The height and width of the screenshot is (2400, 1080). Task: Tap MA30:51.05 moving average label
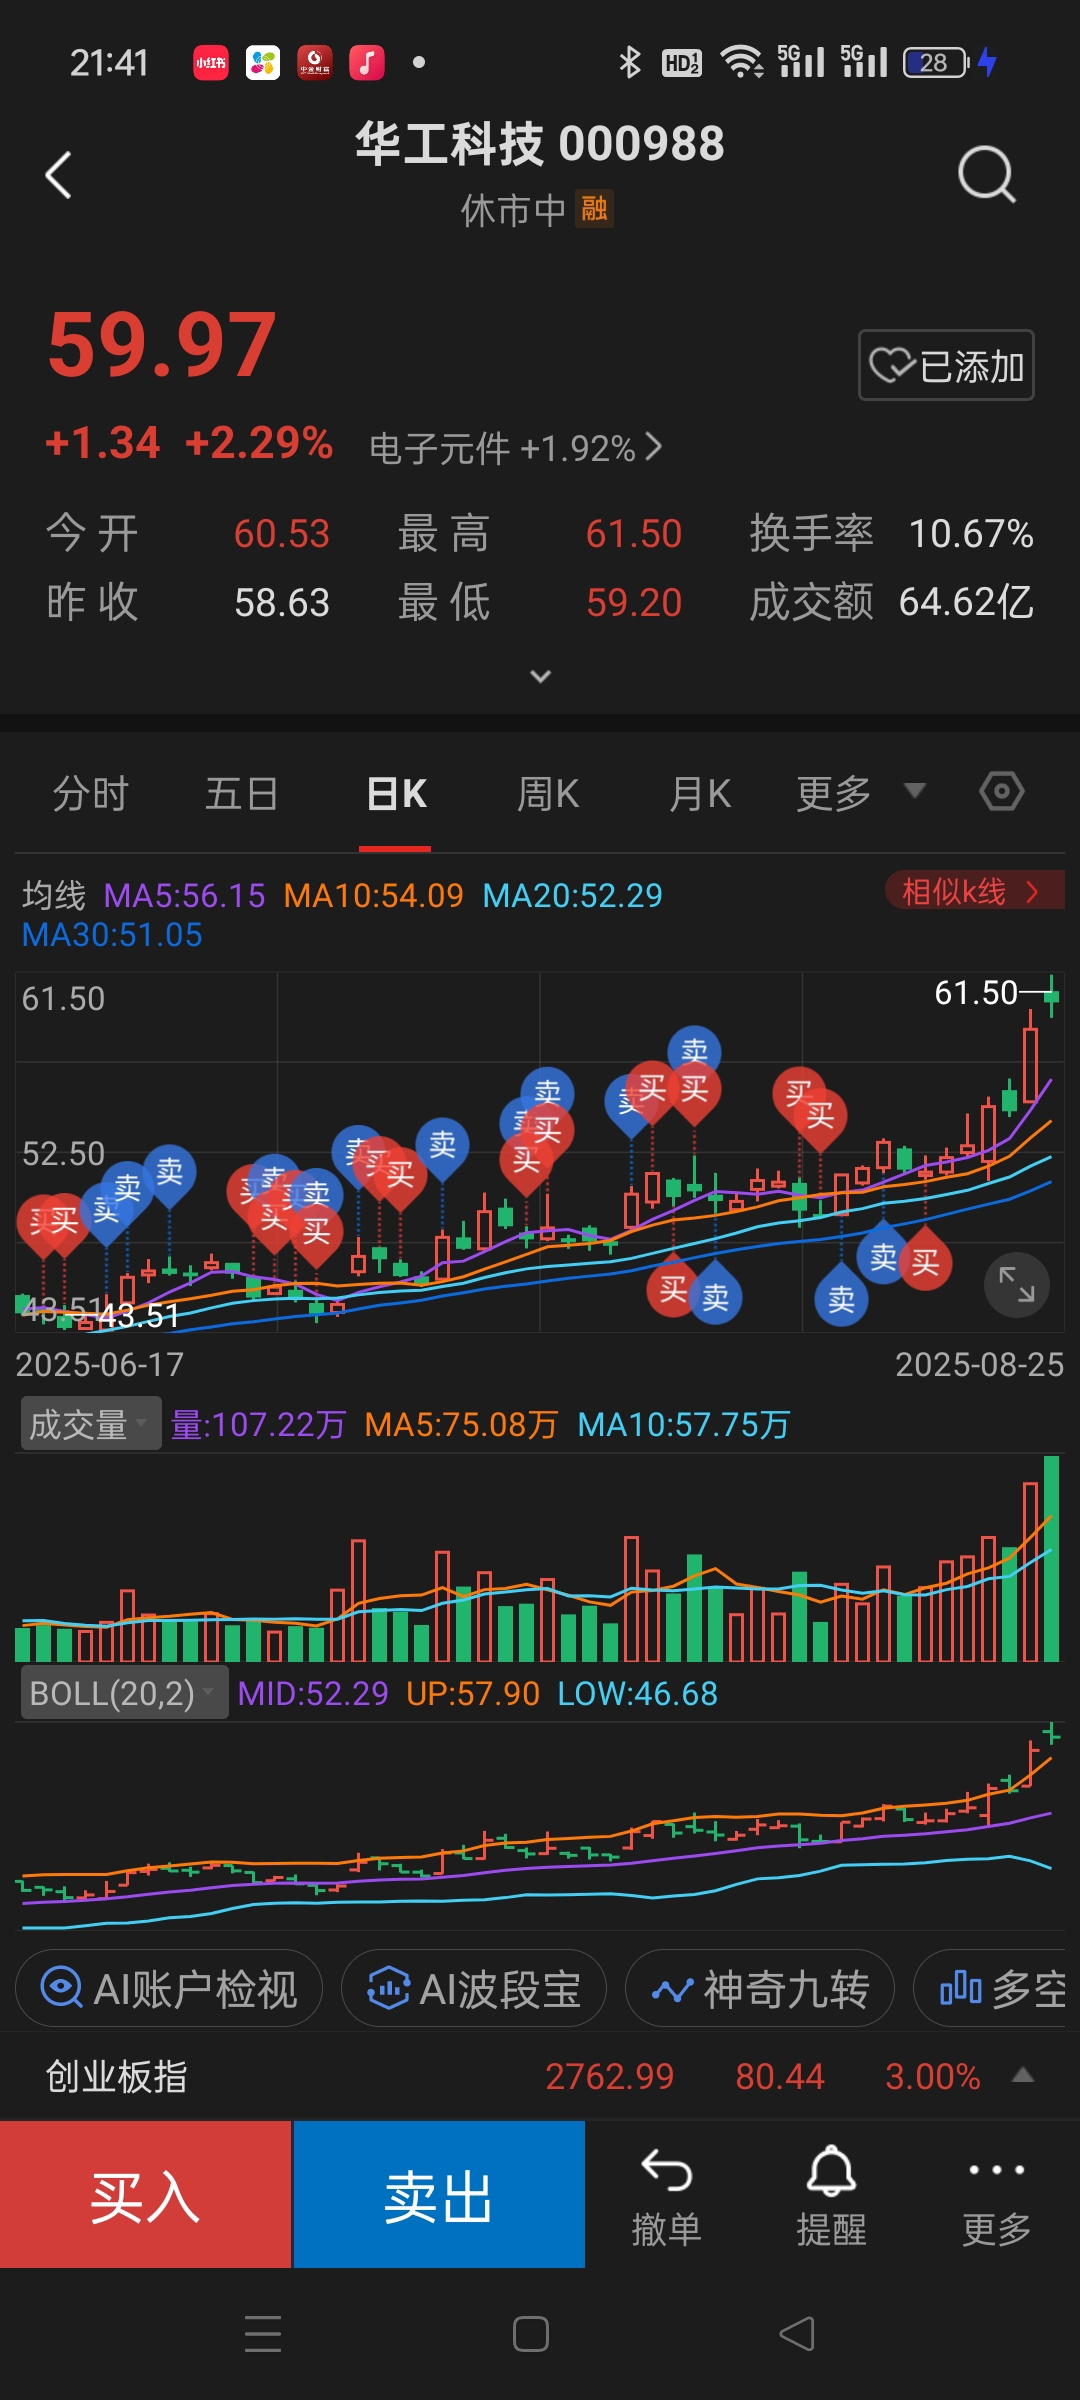(112, 935)
